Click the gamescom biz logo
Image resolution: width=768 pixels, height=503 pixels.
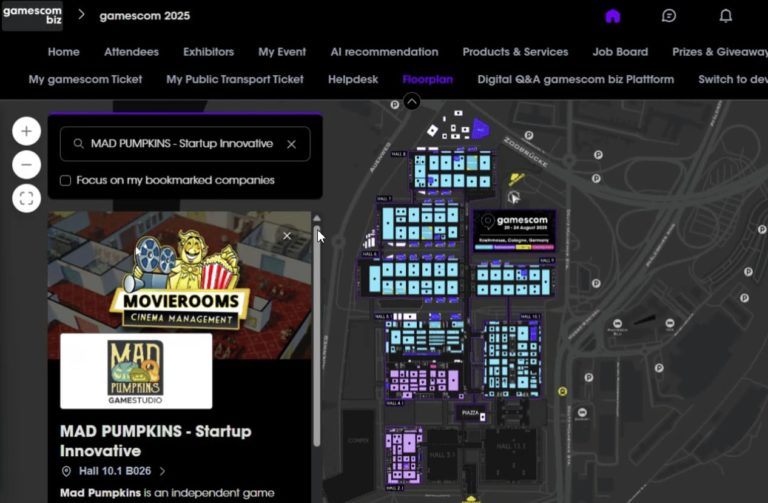[x=32, y=16]
